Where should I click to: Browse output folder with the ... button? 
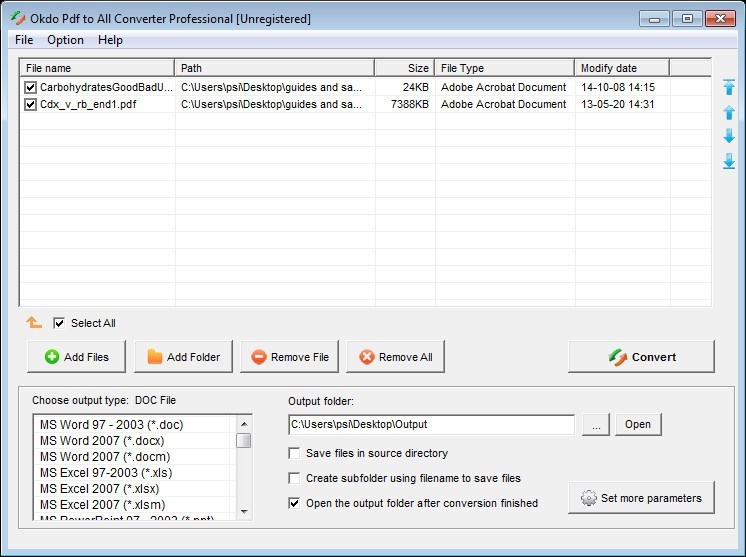point(596,424)
